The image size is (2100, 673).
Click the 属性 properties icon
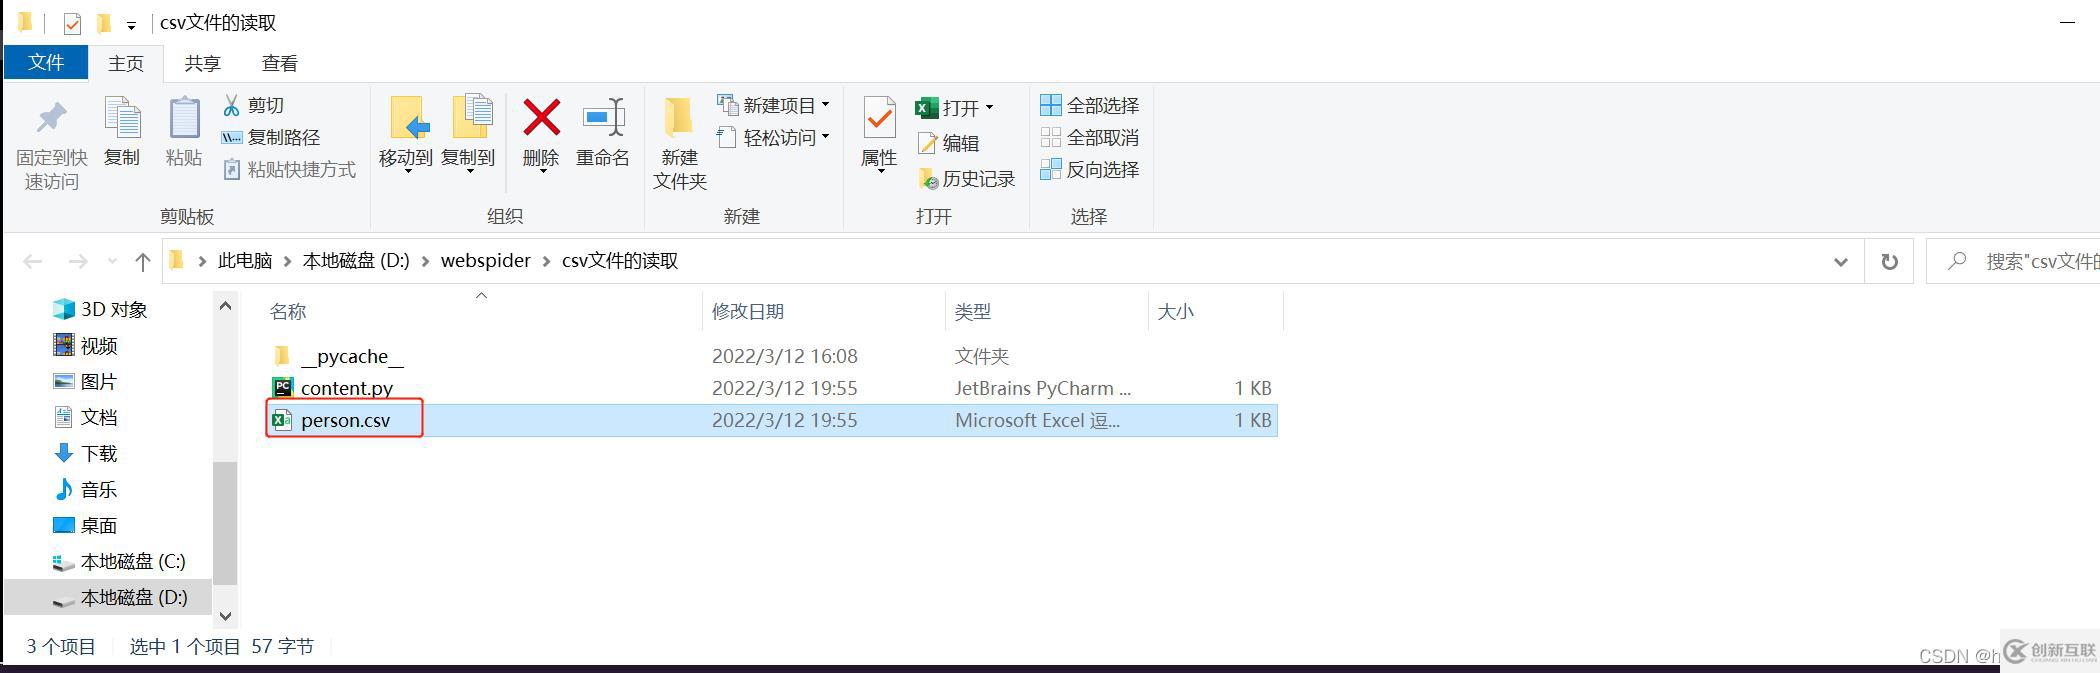tap(879, 118)
